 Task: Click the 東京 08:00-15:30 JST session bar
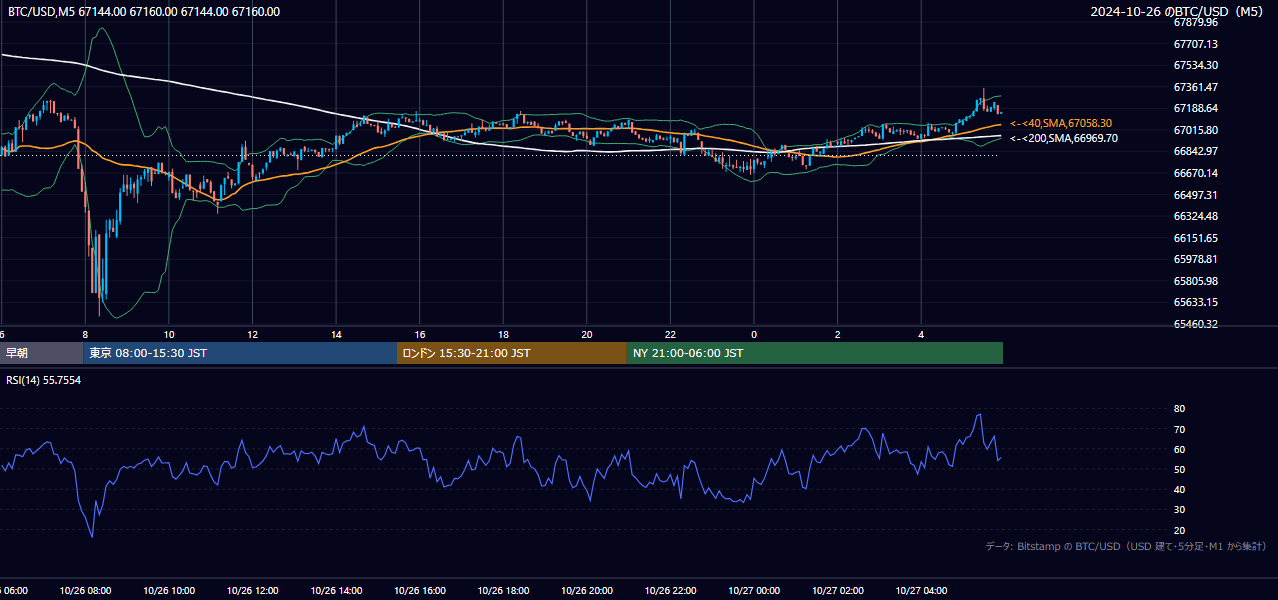pos(240,353)
